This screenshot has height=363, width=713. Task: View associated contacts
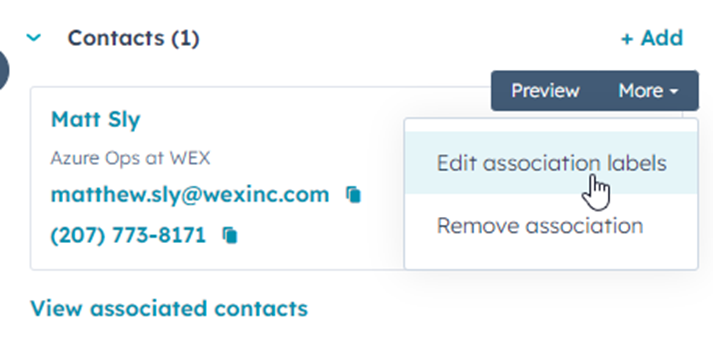click(169, 308)
